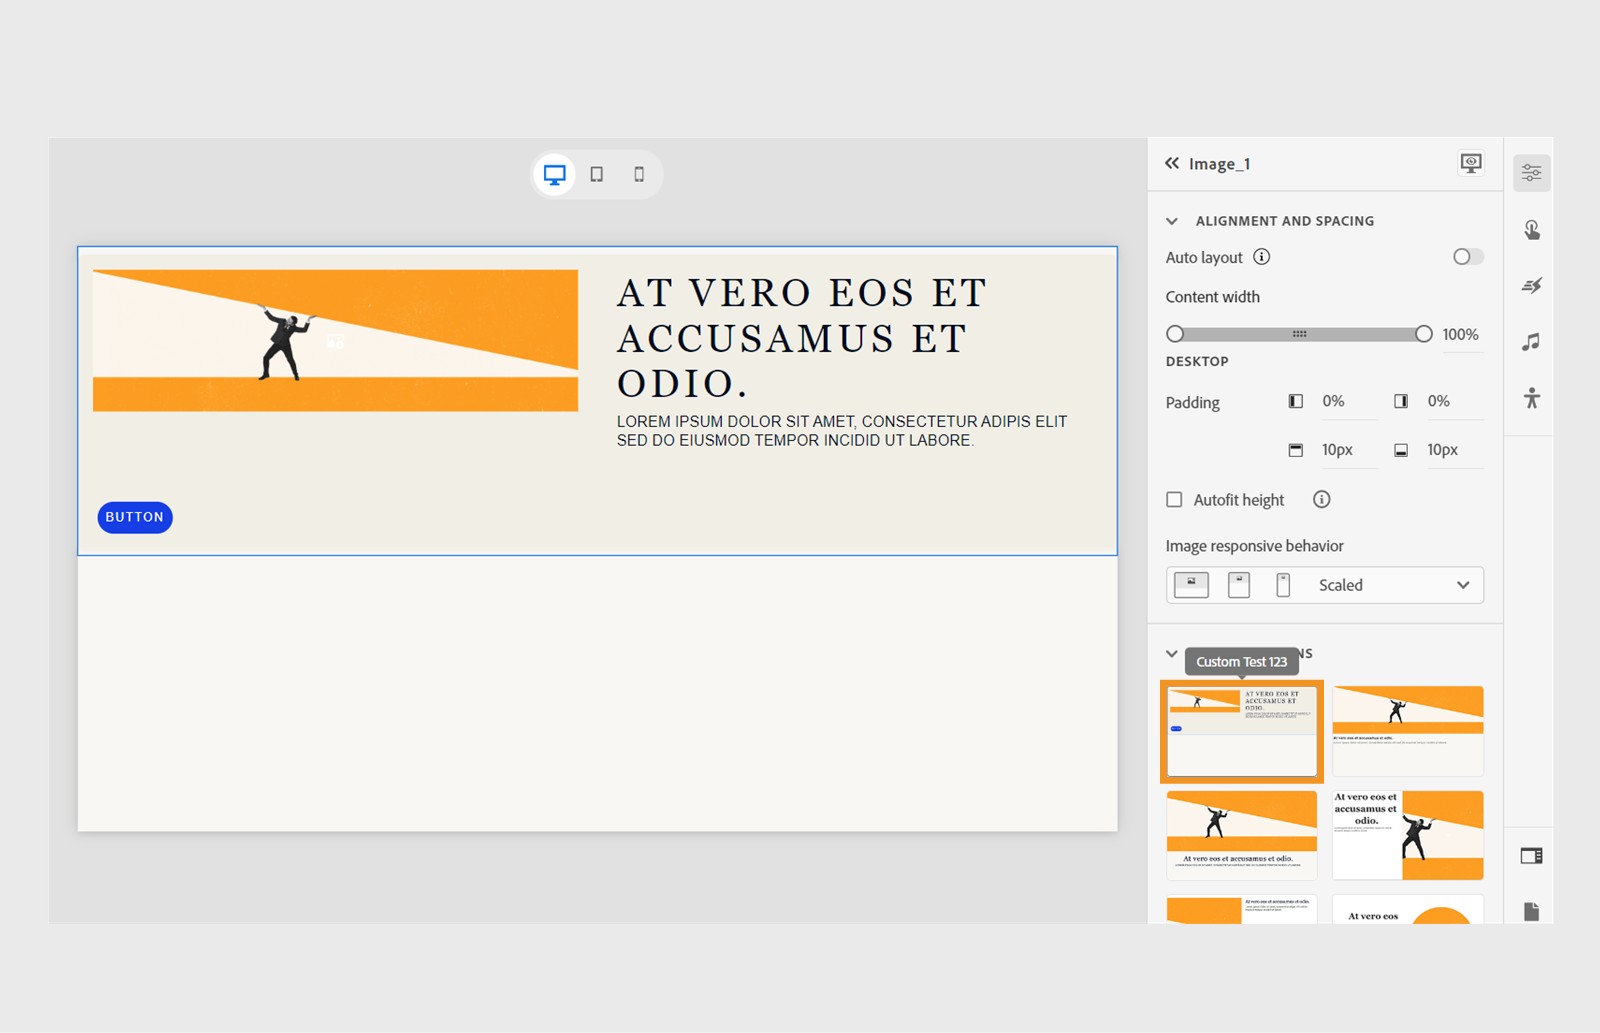Select the Custom Test 123 design thumbnail
1600x1033 pixels.
[x=1242, y=731]
